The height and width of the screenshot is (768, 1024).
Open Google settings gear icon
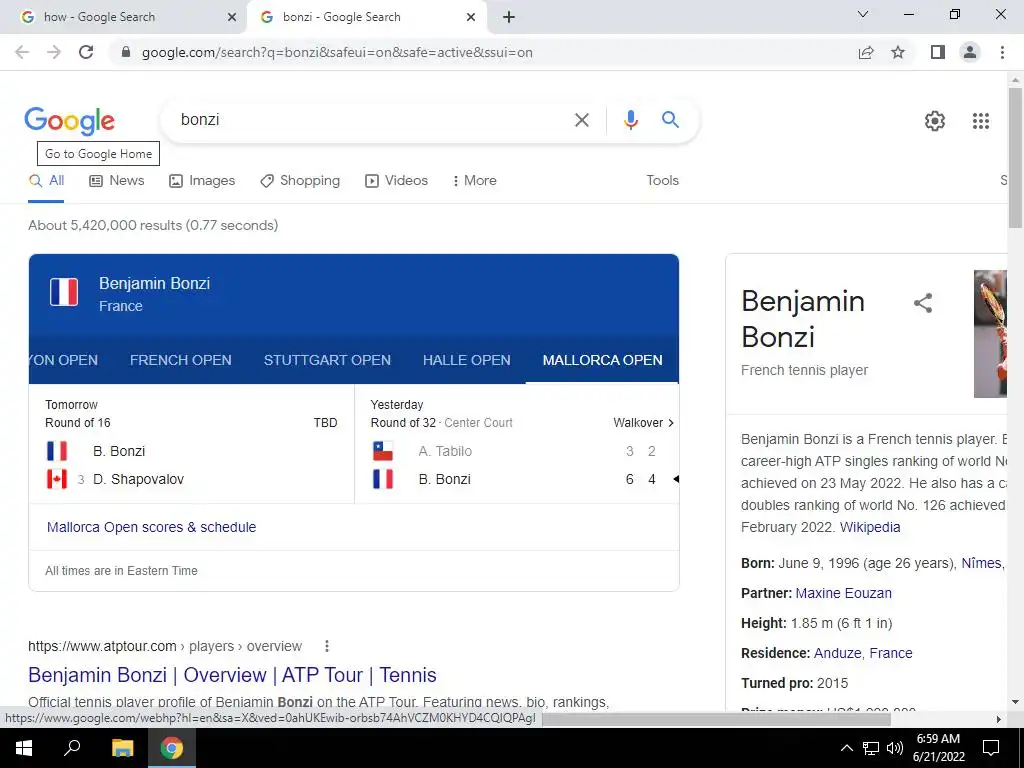coord(935,121)
